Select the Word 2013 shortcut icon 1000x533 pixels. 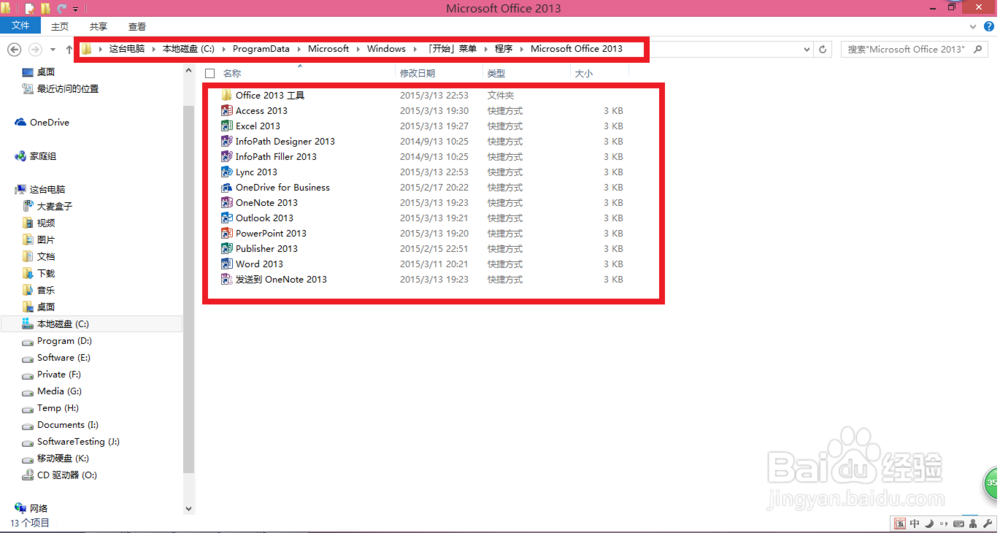tap(226, 264)
